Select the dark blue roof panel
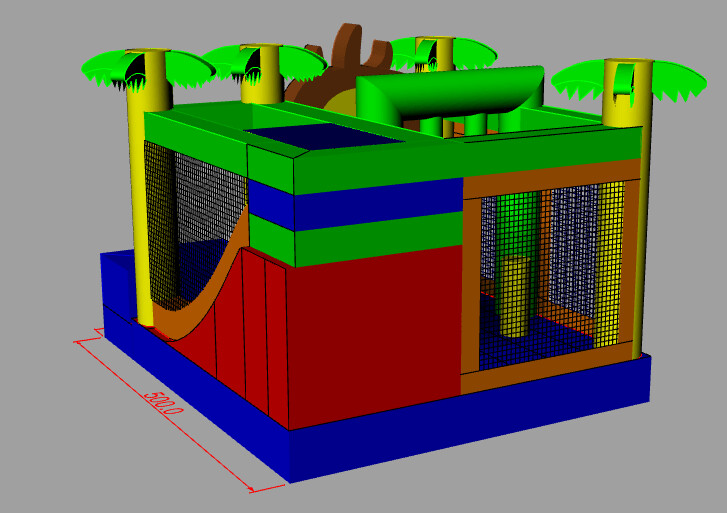This screenshot has height=513, width=727. tap(323, 135)
